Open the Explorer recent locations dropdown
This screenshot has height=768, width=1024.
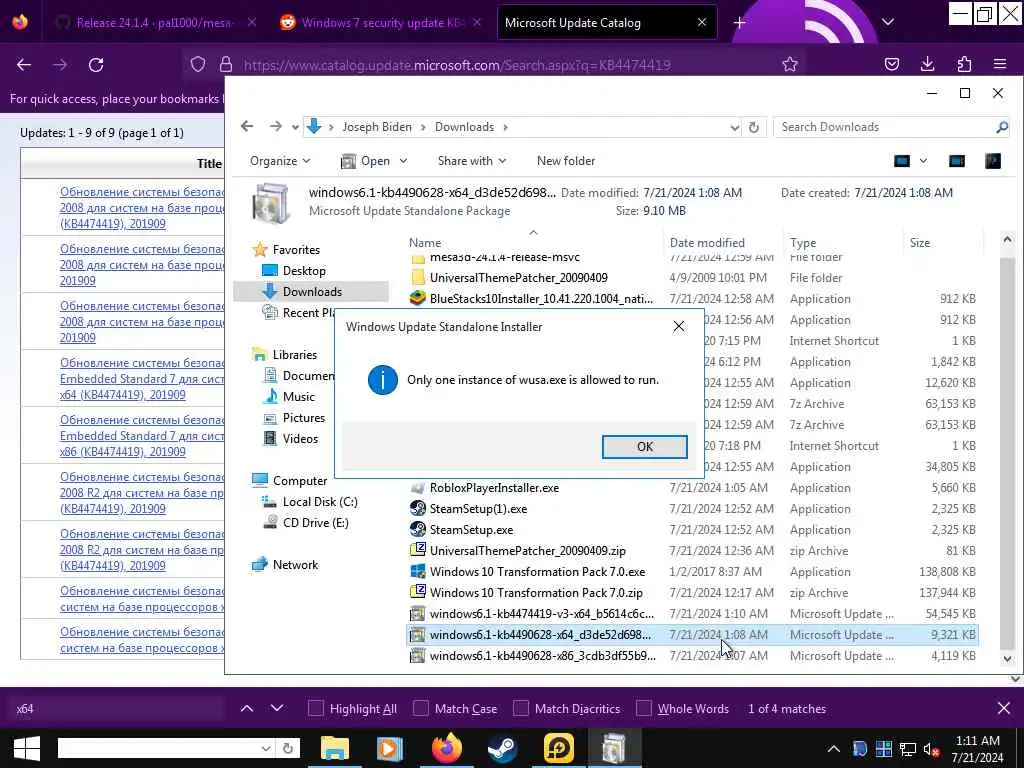point(295,127)
